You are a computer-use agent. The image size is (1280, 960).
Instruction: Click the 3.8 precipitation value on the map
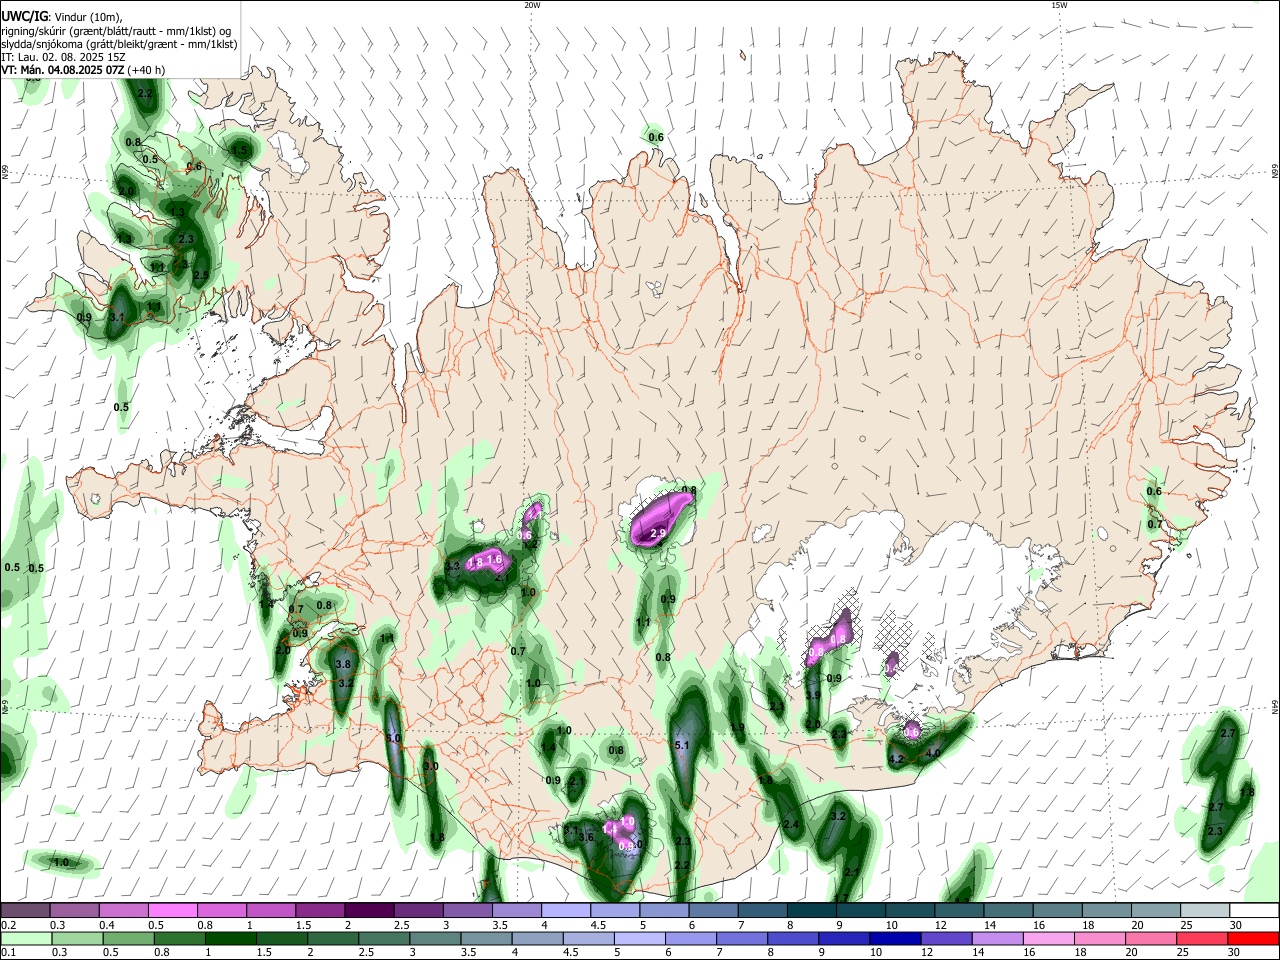click(343, 664)
